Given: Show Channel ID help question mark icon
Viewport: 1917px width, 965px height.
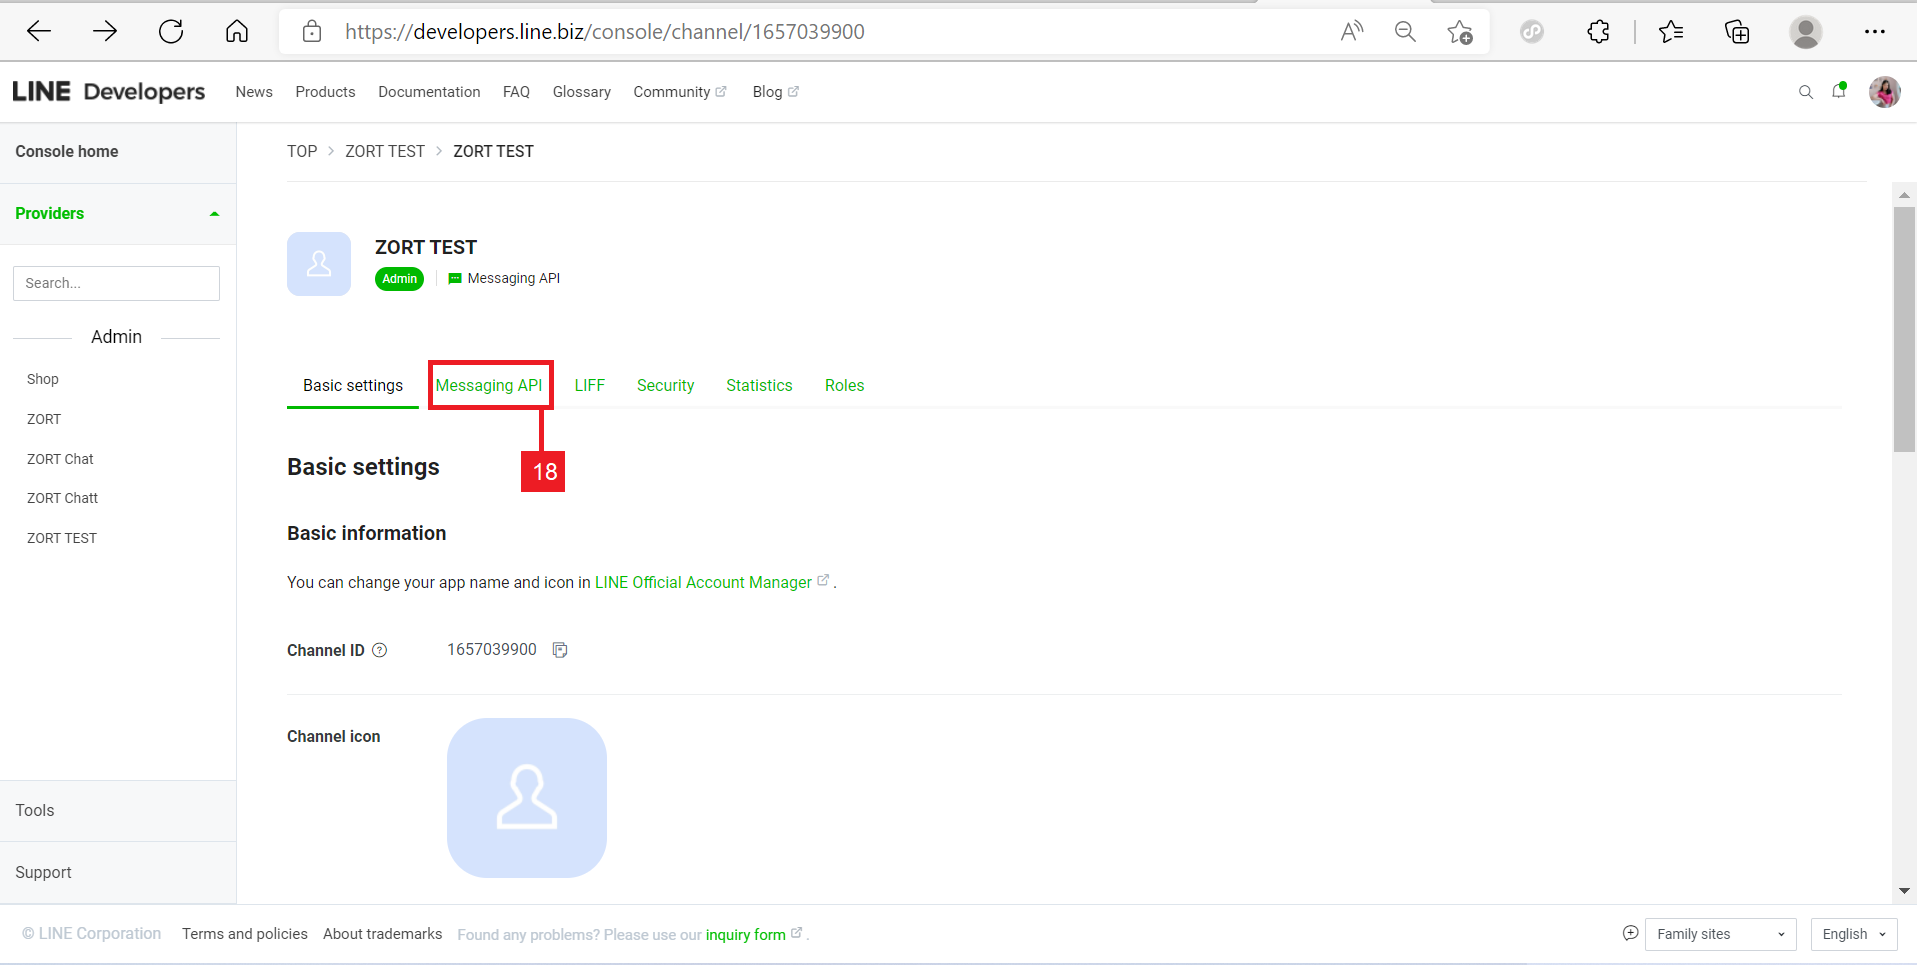Looking at the screenshot, I should 380,650.
